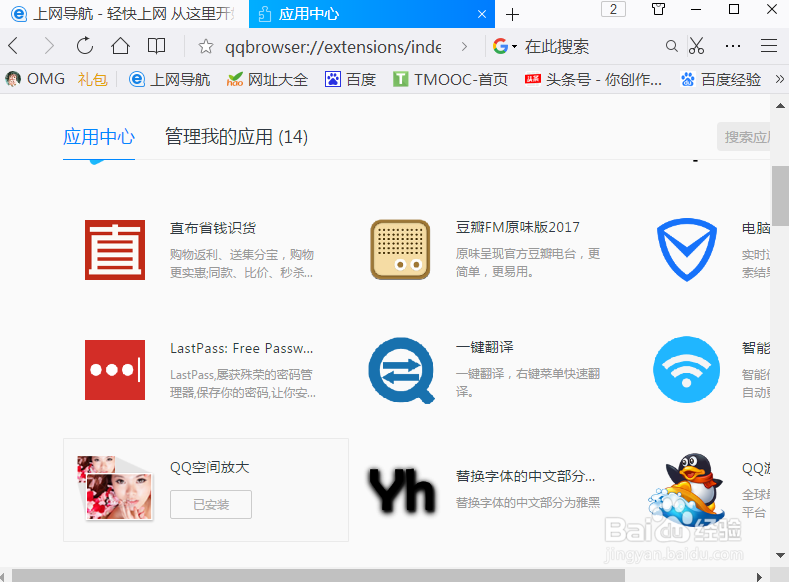Image resolution: width=789 pixels, height=582 pixels.
Task: Click the window count badge 2
Action: pos(613,9)
